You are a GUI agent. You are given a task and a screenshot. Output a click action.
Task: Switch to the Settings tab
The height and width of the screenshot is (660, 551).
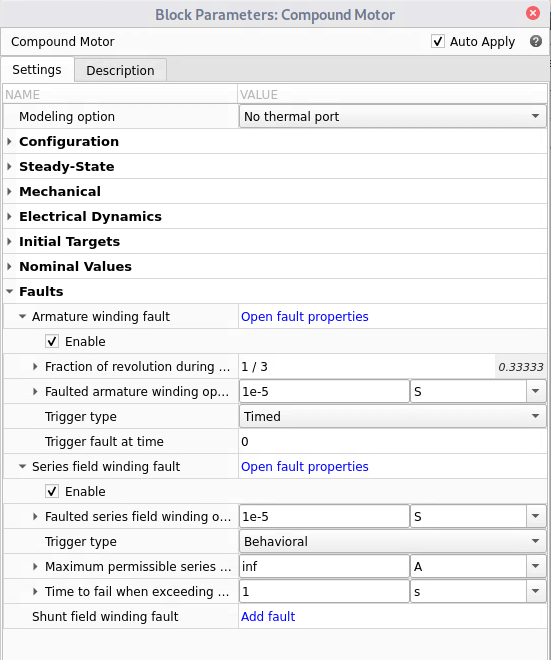pyautogui.click(x=37, y=69)
